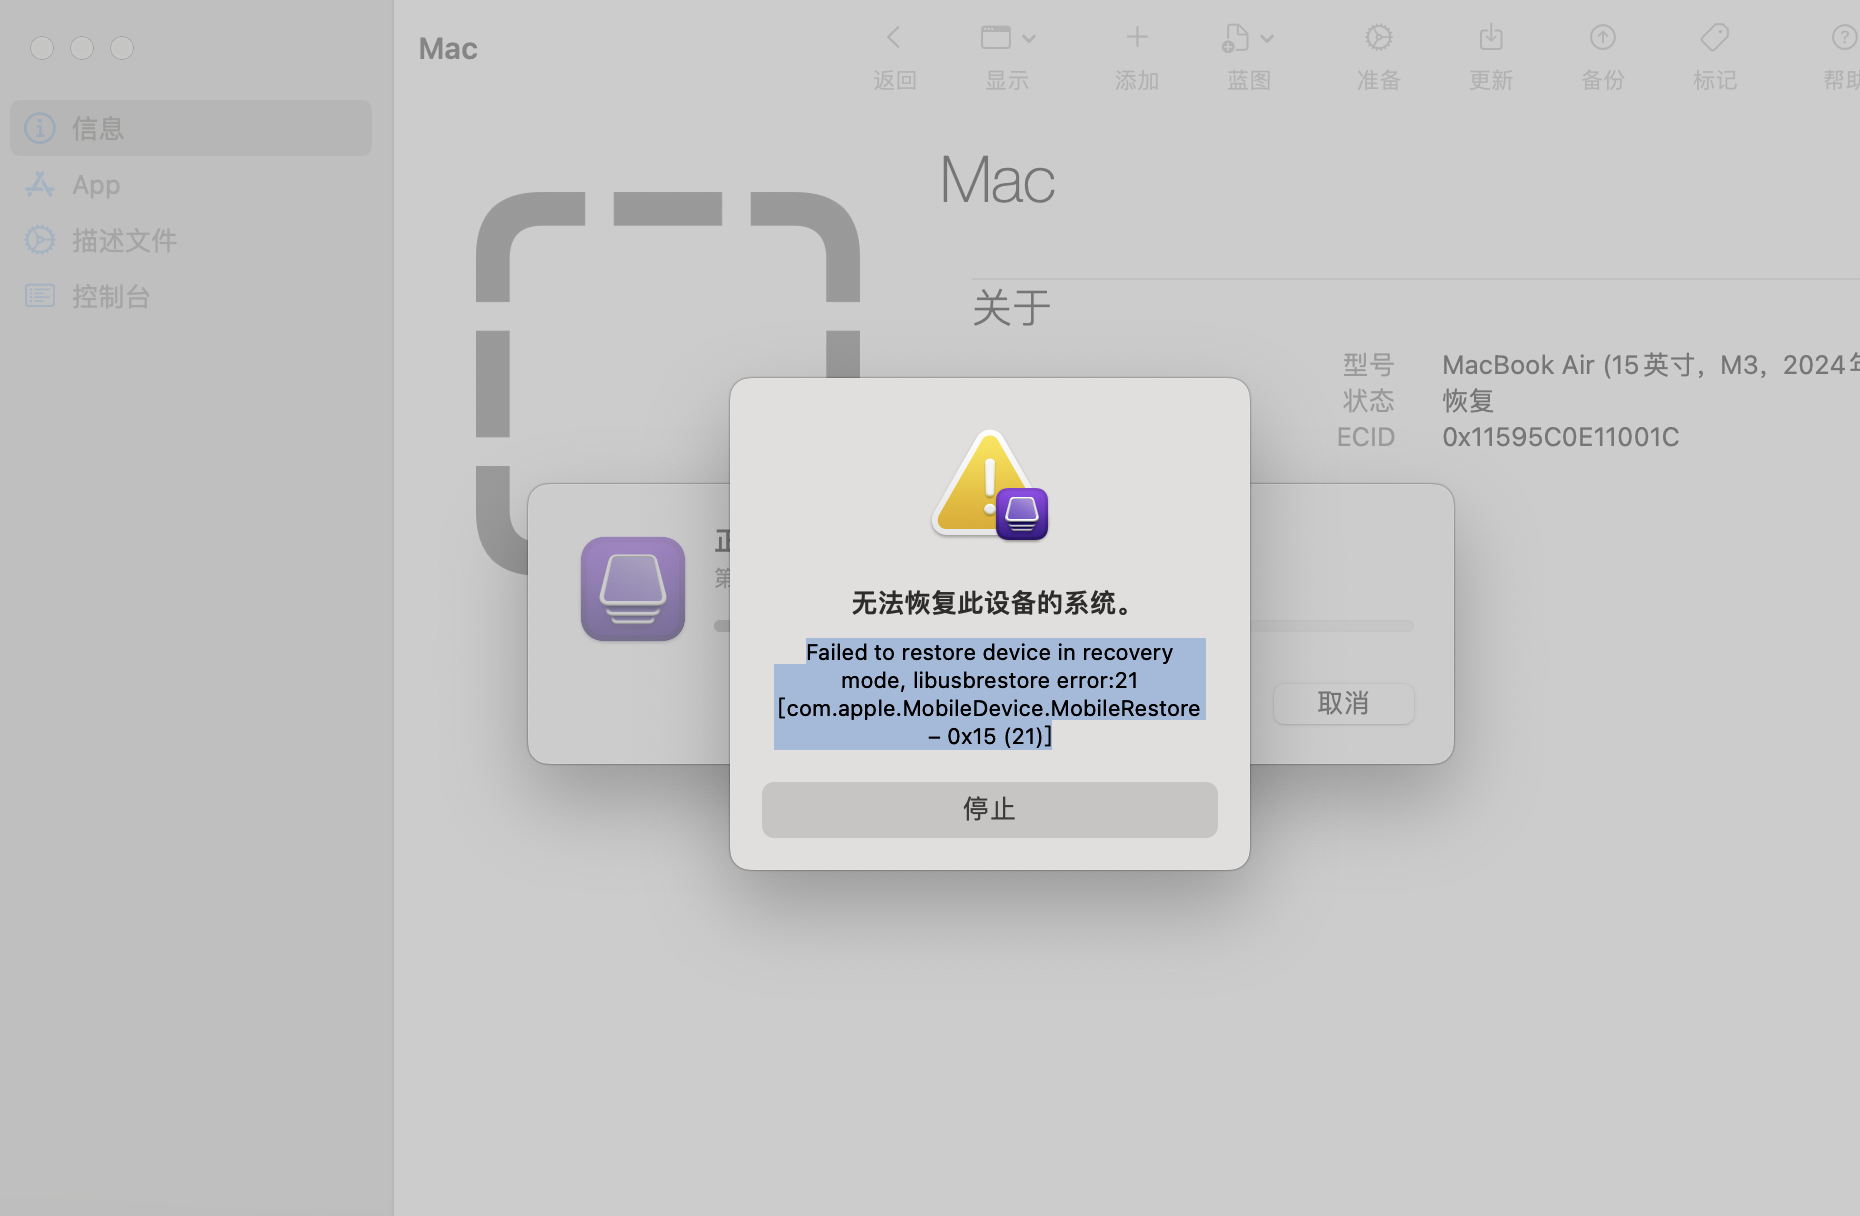
Task: Click the window close button
Action: (x=42, y=48)
